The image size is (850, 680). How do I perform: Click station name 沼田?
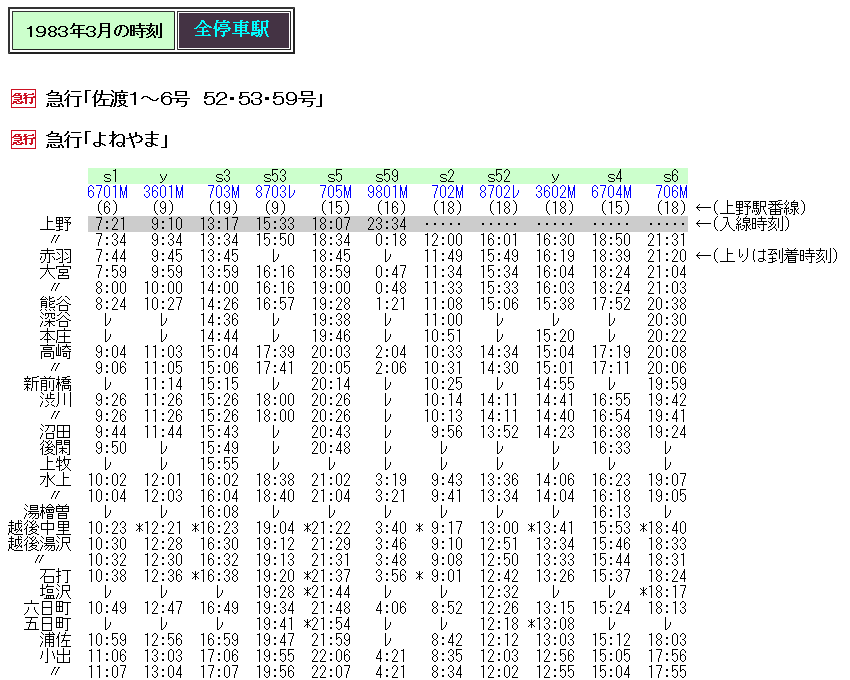(x=55, y=432)
